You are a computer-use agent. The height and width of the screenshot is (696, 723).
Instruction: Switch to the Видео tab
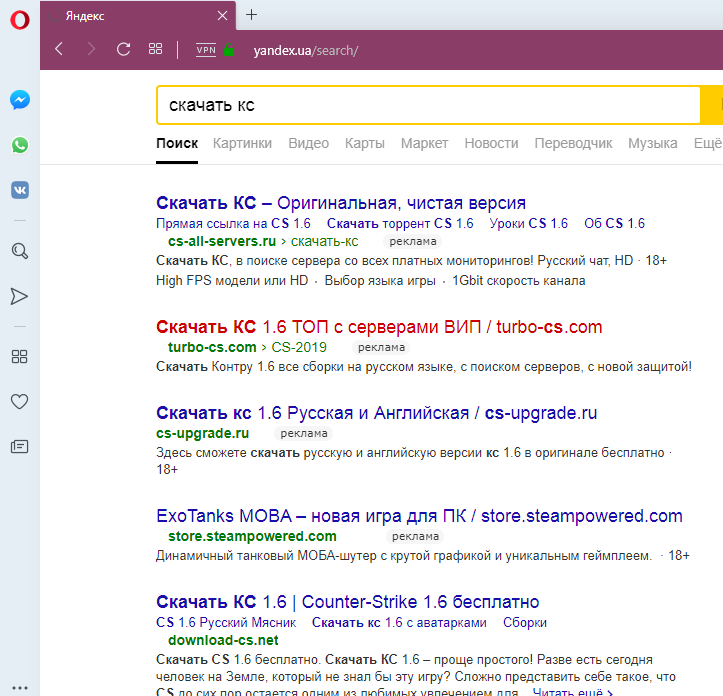[308, 143]
